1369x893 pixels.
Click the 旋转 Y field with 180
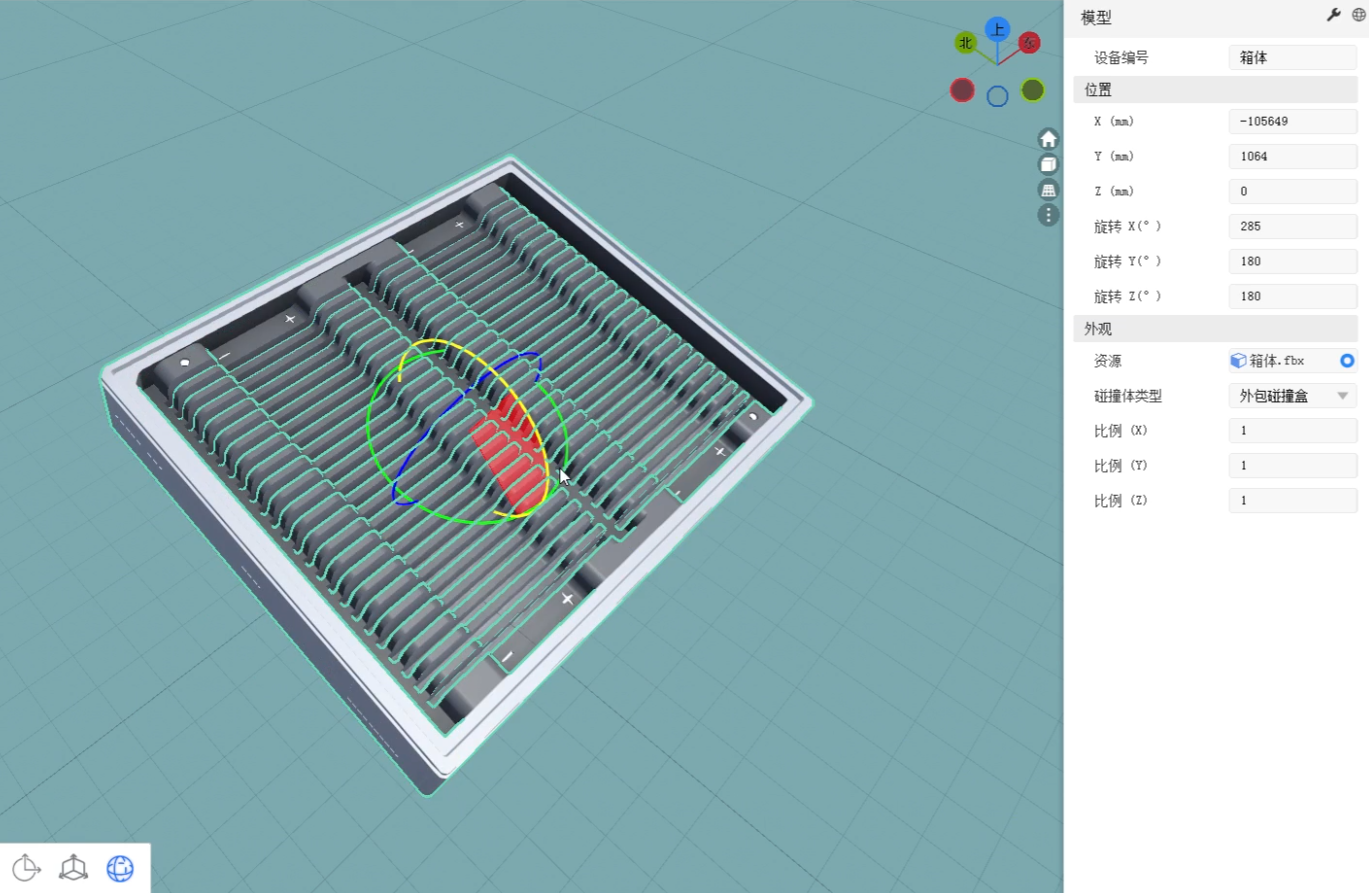pyautogui.click(x=1293, y=261)
